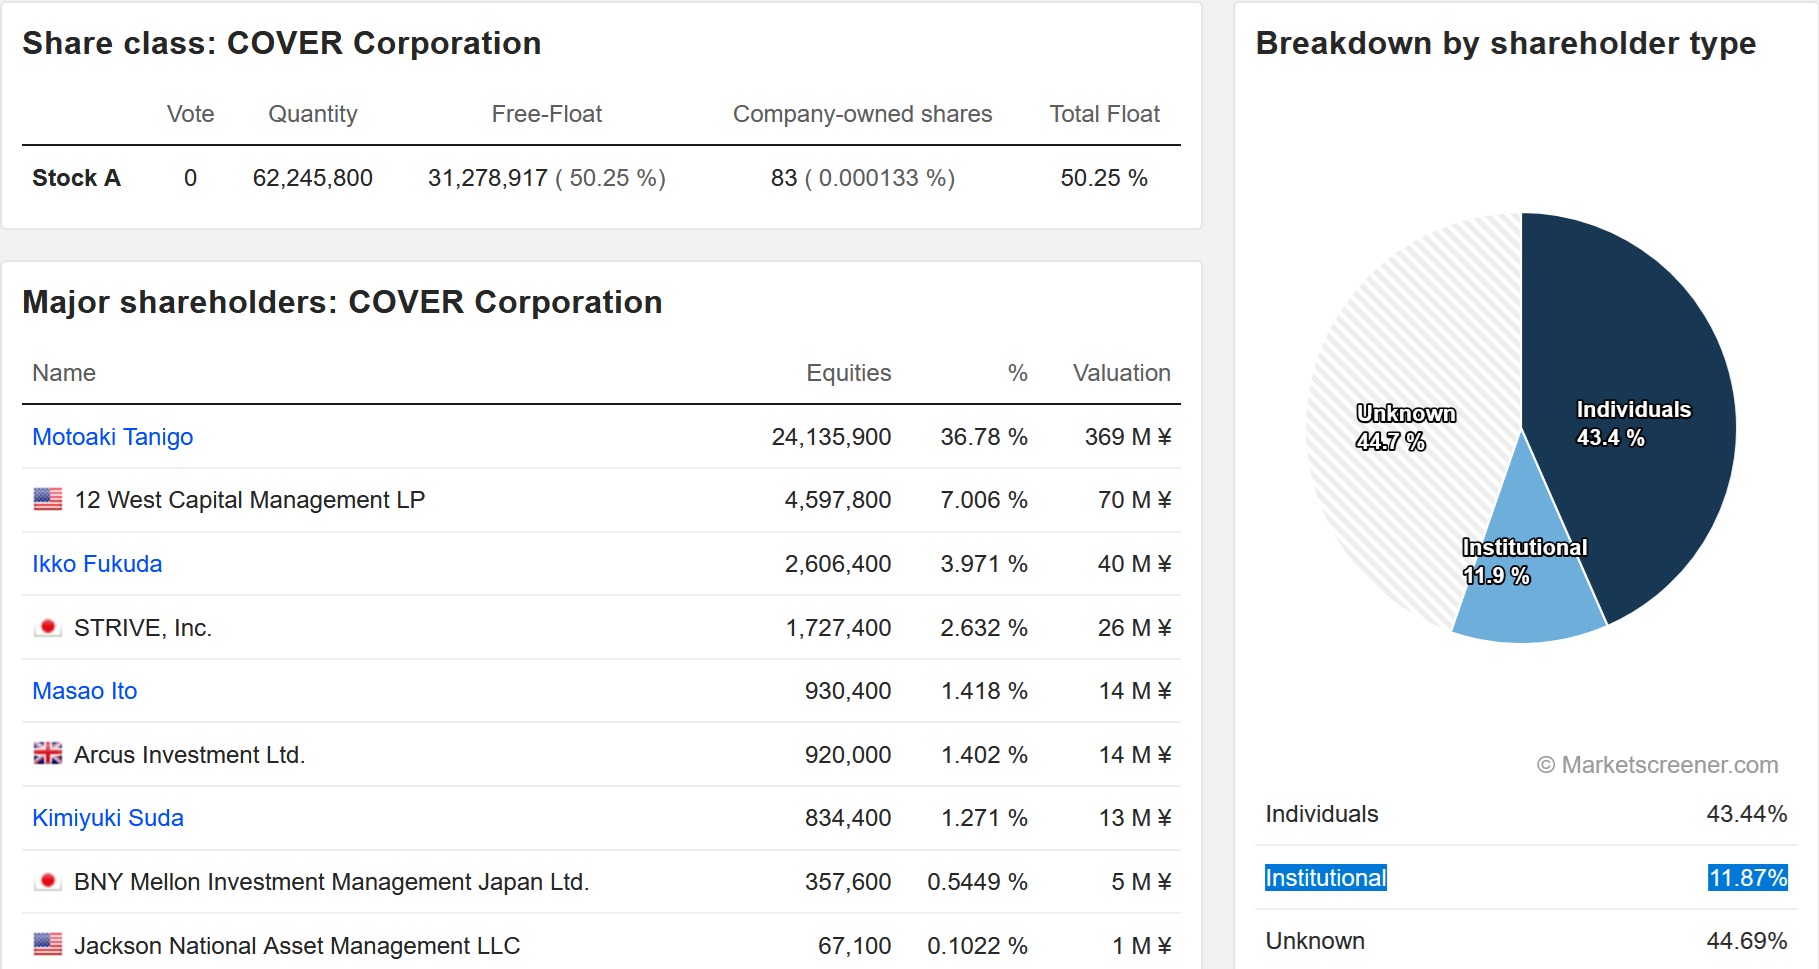Click the Valuation column header
The width and height of the screenshot is (1819, 969).
1121,373
